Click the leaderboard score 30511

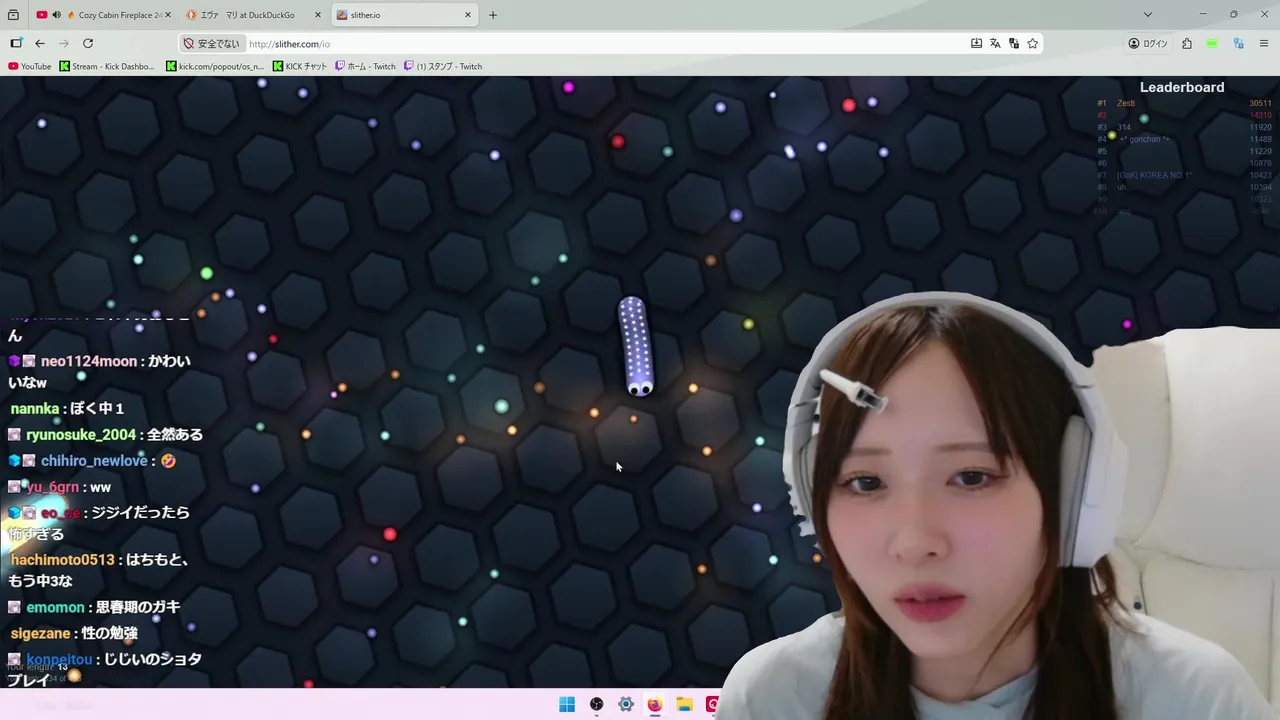tap(1260, 103)
